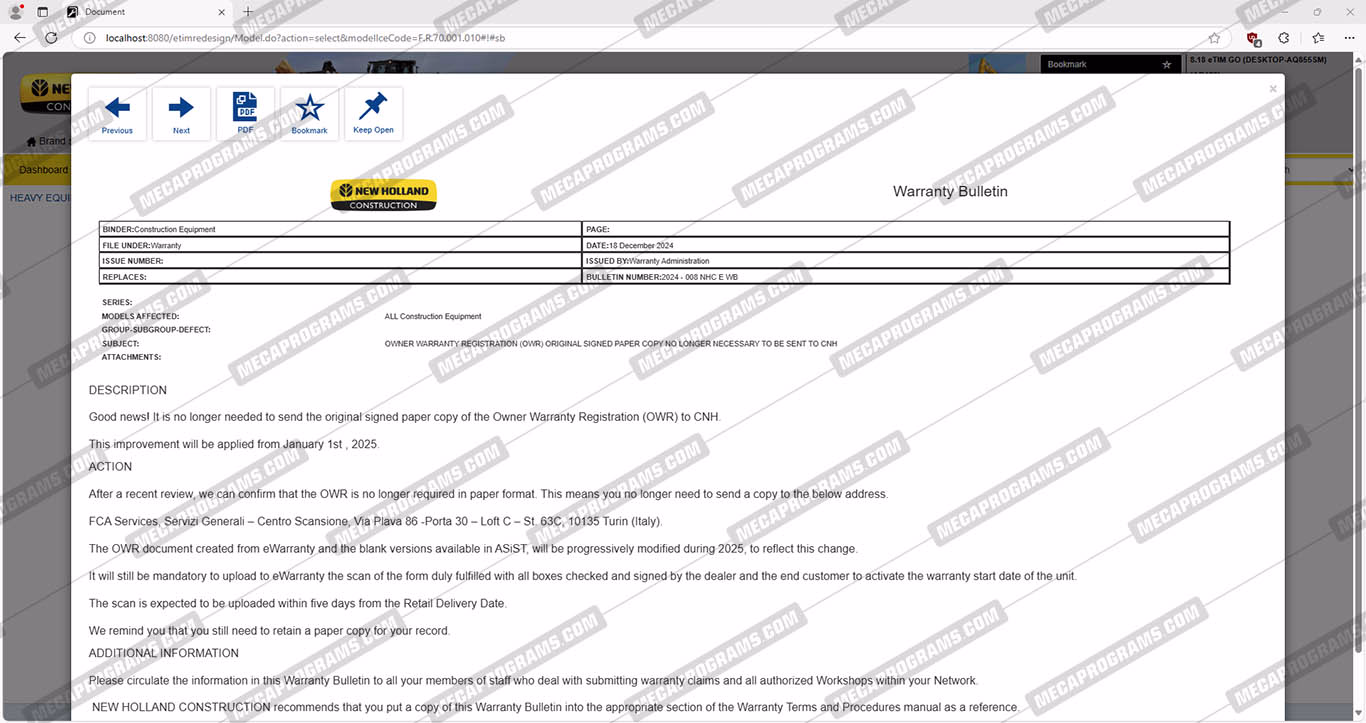
Task: Click 'ALL Construction Equipment' models text
Action: coord(433,316)
